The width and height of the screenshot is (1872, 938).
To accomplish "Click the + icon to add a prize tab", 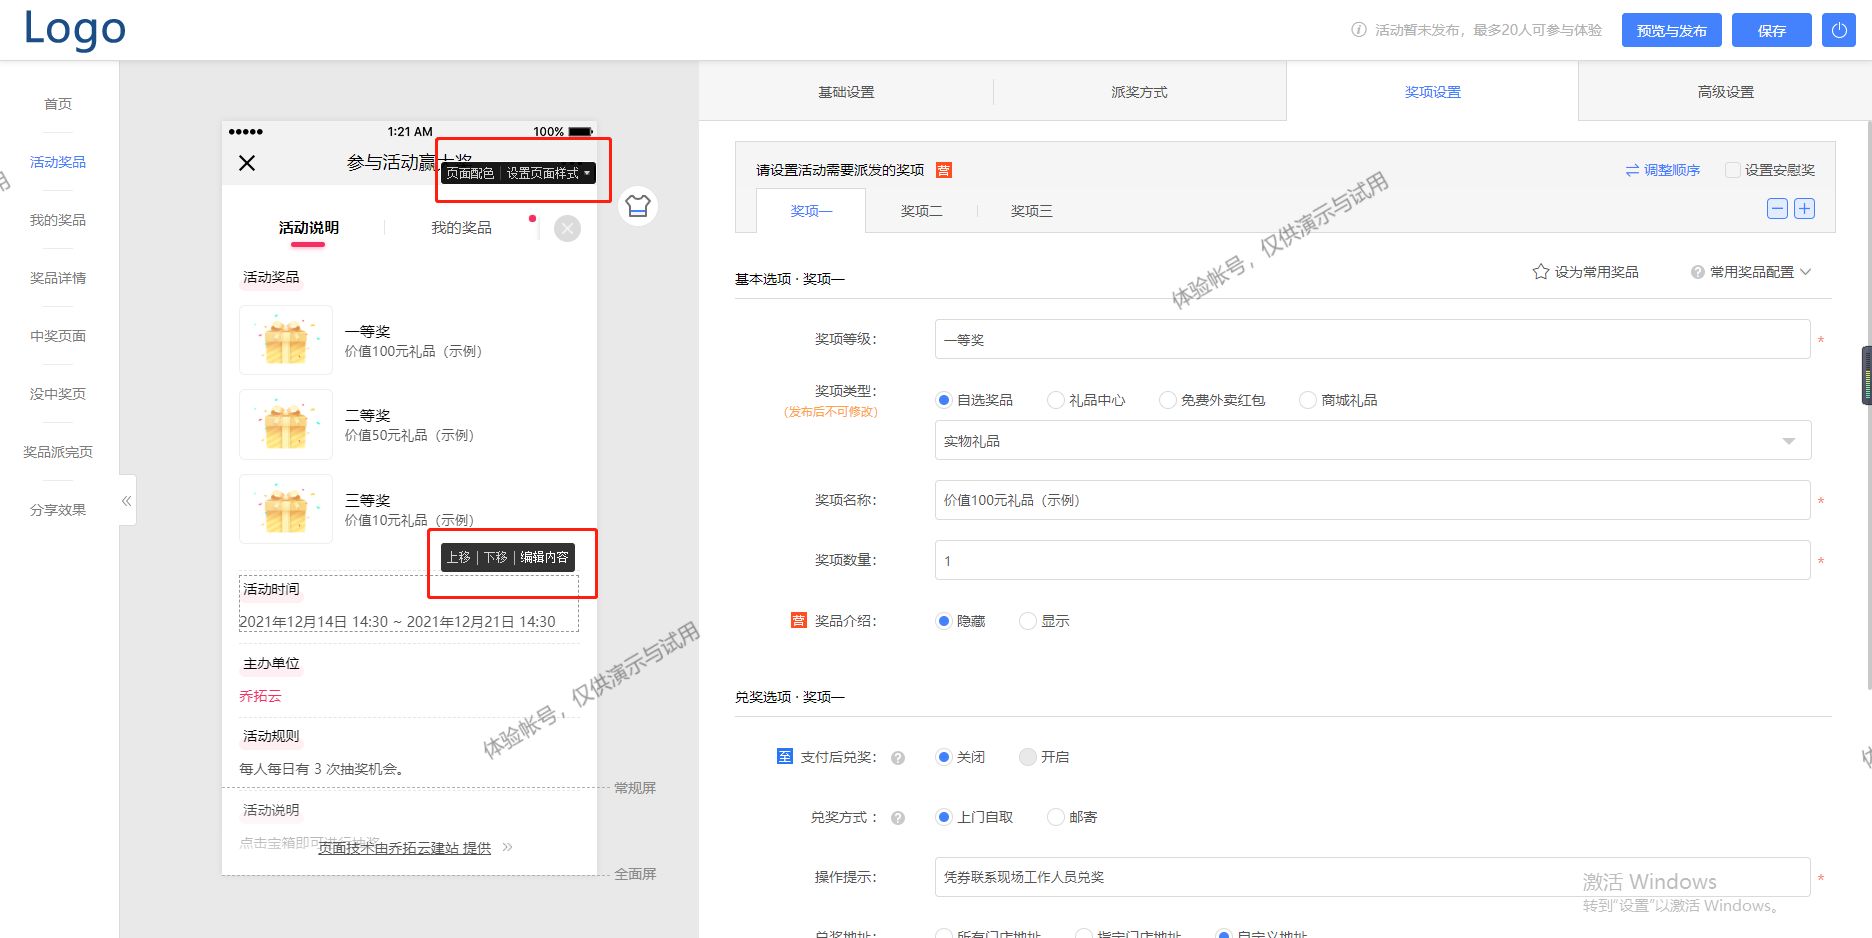I will pyautogui.click(x=1805, y=208).
